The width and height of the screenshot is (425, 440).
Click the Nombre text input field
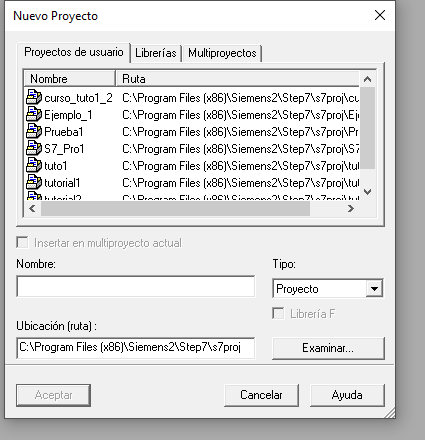click(136, 286)
